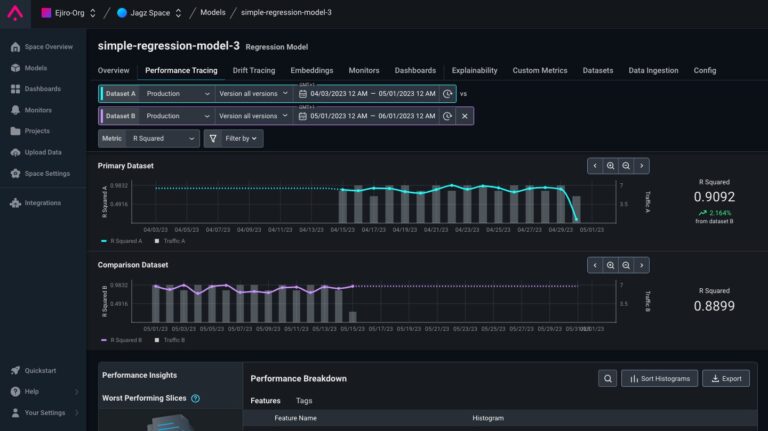Click the search icon in Performance Breakdown
768x431 pixels.
(x=607, y=379)
